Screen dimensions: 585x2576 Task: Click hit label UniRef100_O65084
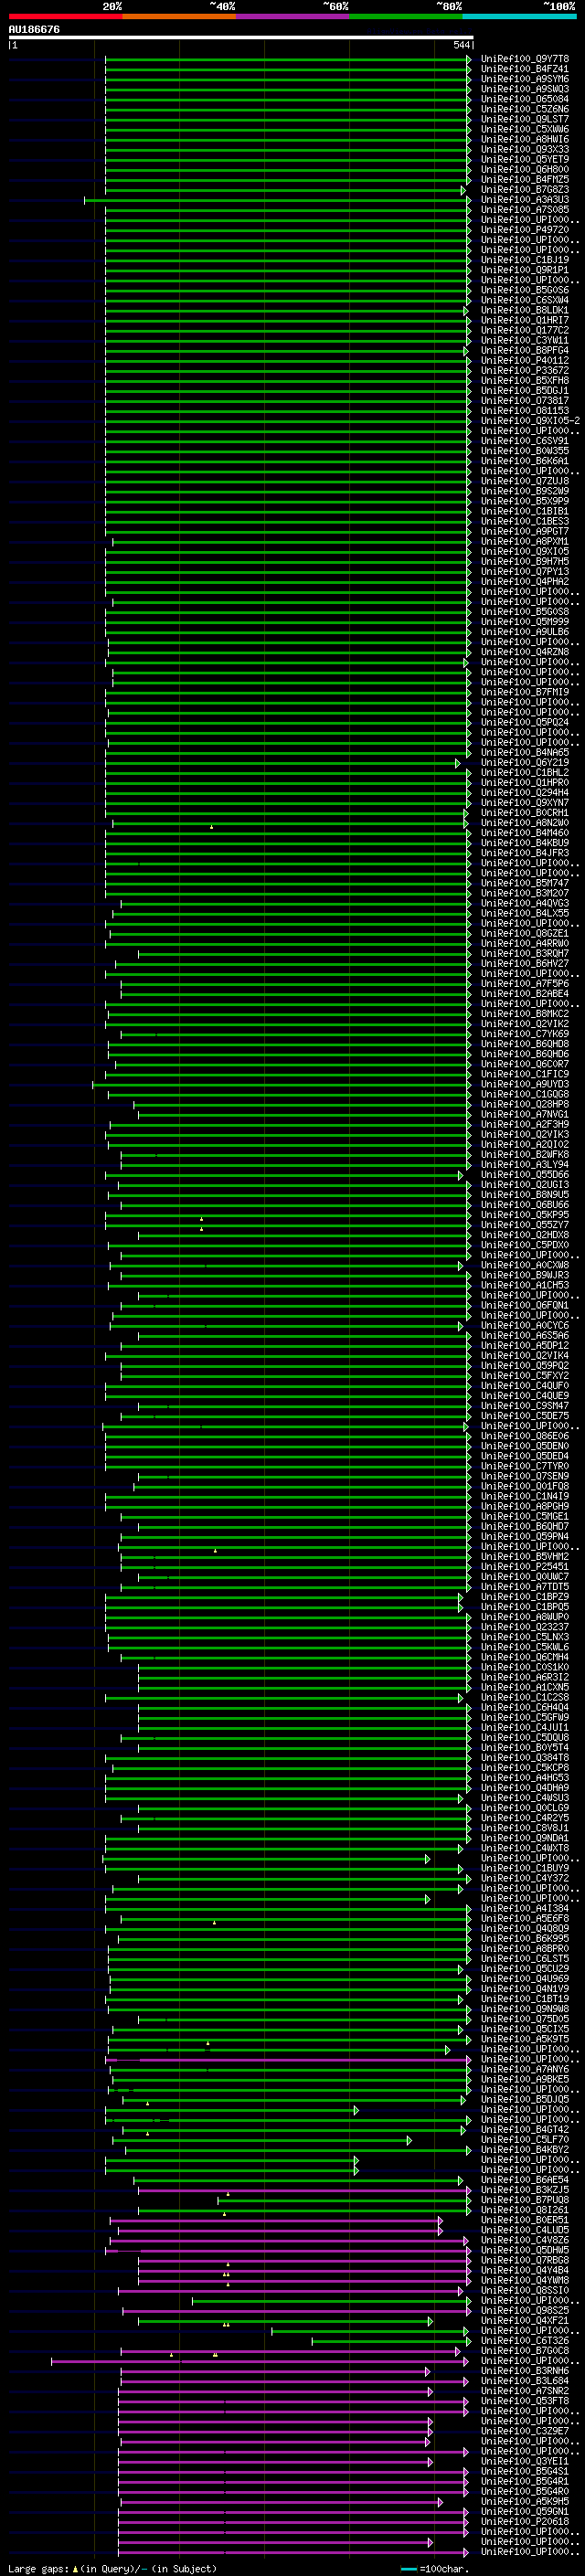pyautogui.click(x=524, y=99)
